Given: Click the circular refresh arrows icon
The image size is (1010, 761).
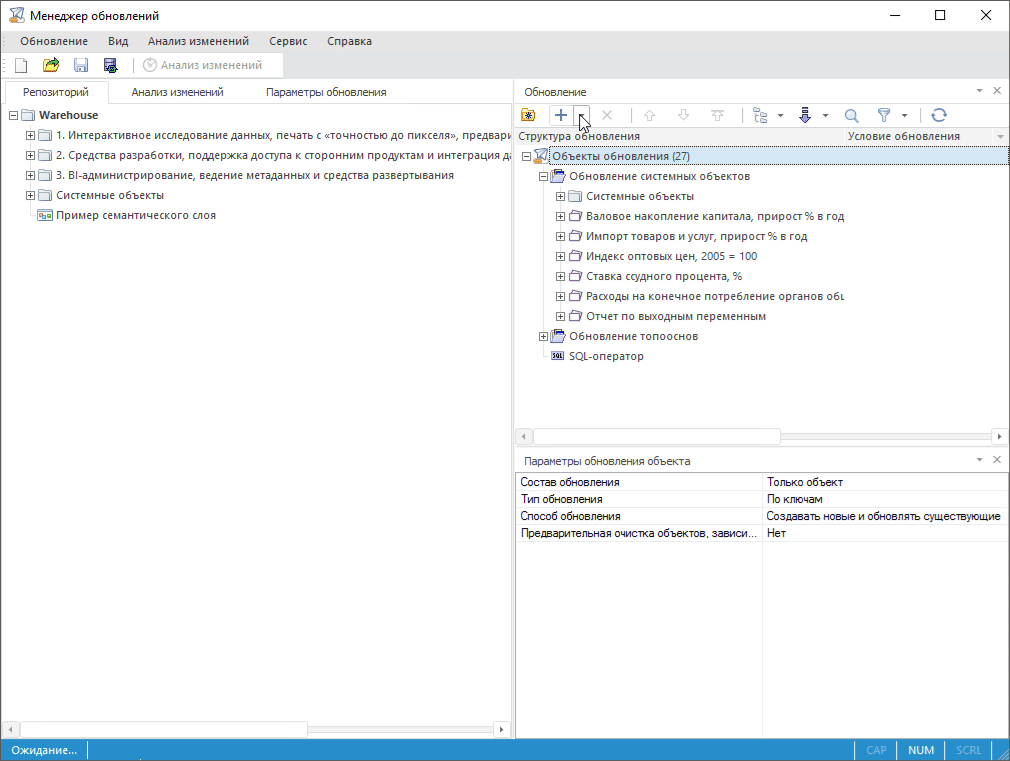Looking at the screenshot, I should click(939, 115).
